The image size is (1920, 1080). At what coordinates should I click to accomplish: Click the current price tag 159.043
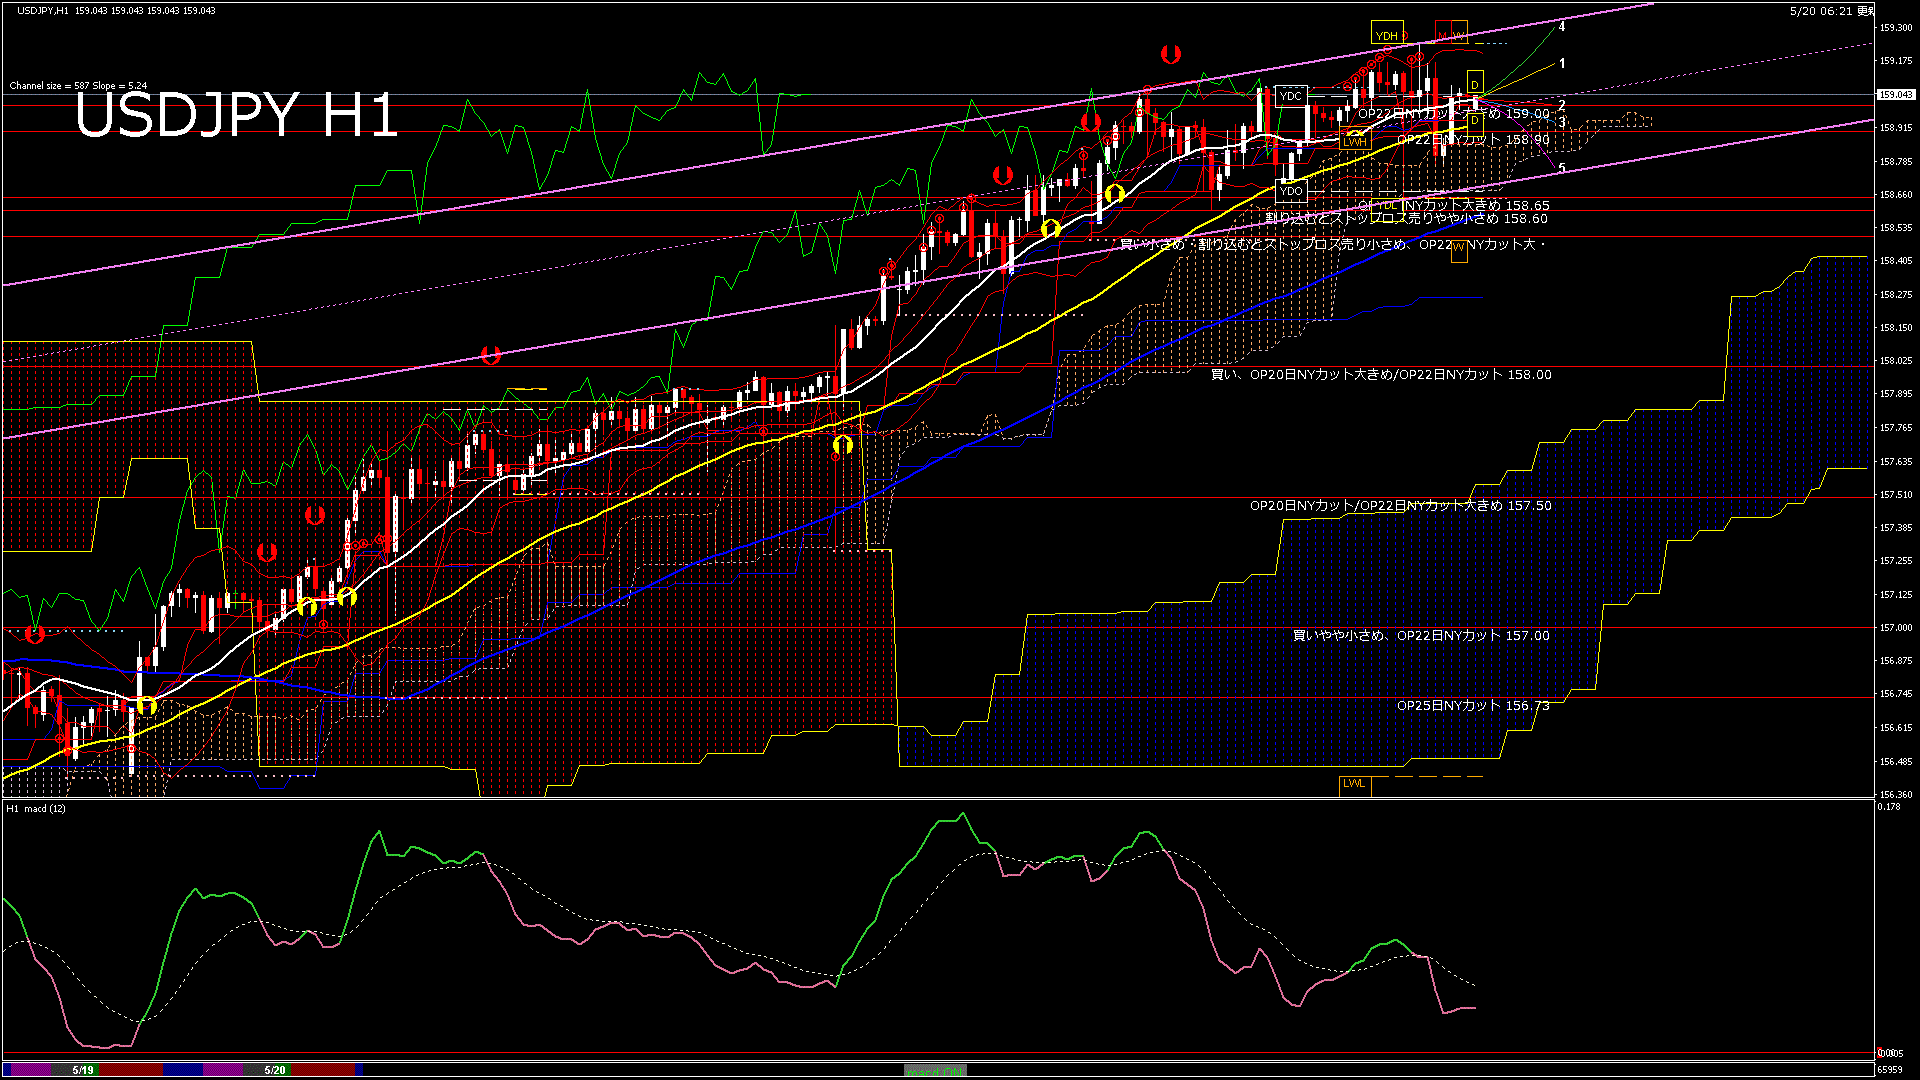click(1896, 95)
